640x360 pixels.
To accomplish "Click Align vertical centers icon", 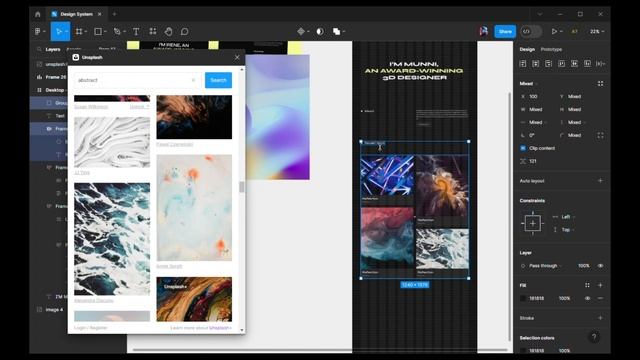I will tap(574, 64).
